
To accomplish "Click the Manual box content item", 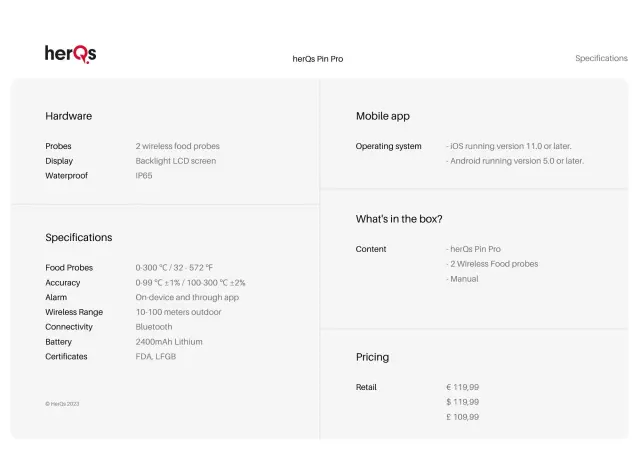I will pos(463,279).
